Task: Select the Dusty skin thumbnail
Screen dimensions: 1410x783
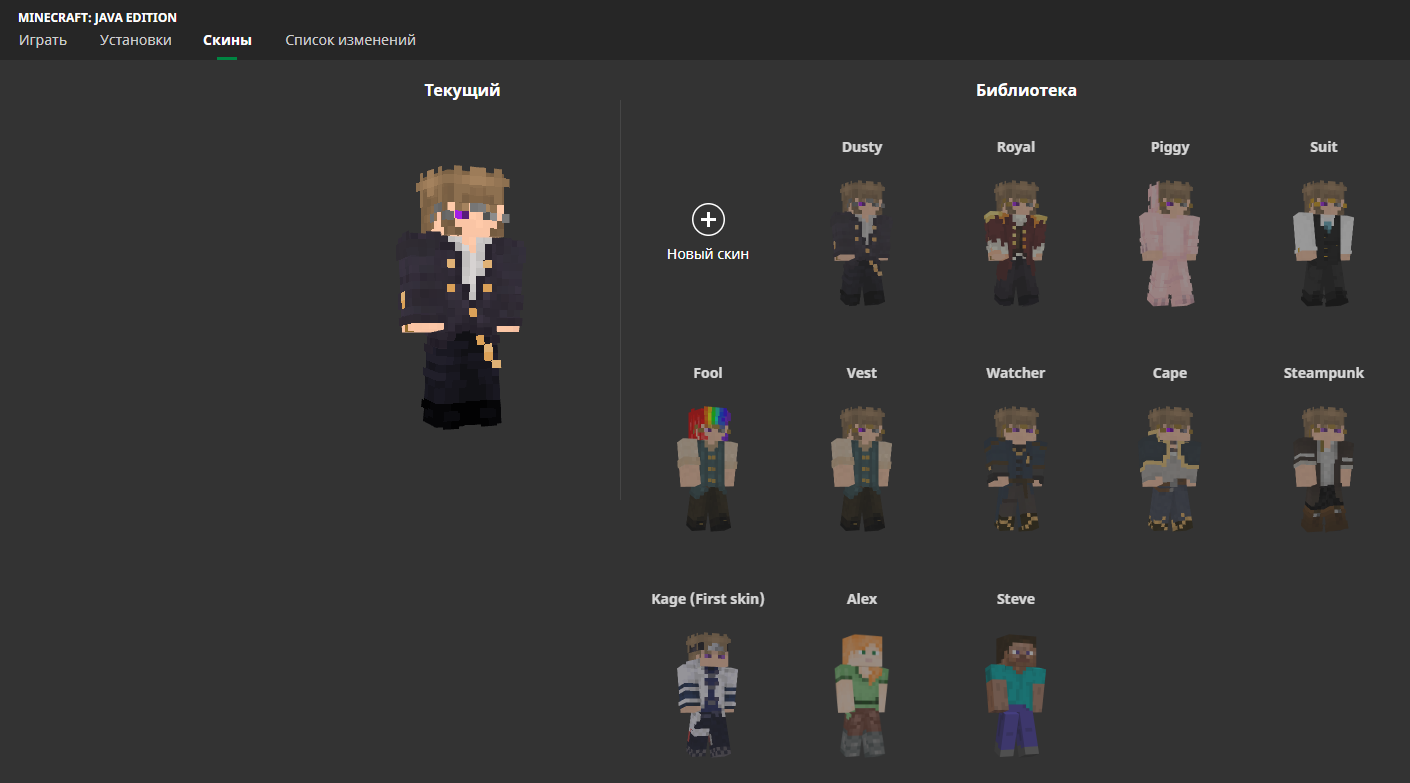Action: 861,243
